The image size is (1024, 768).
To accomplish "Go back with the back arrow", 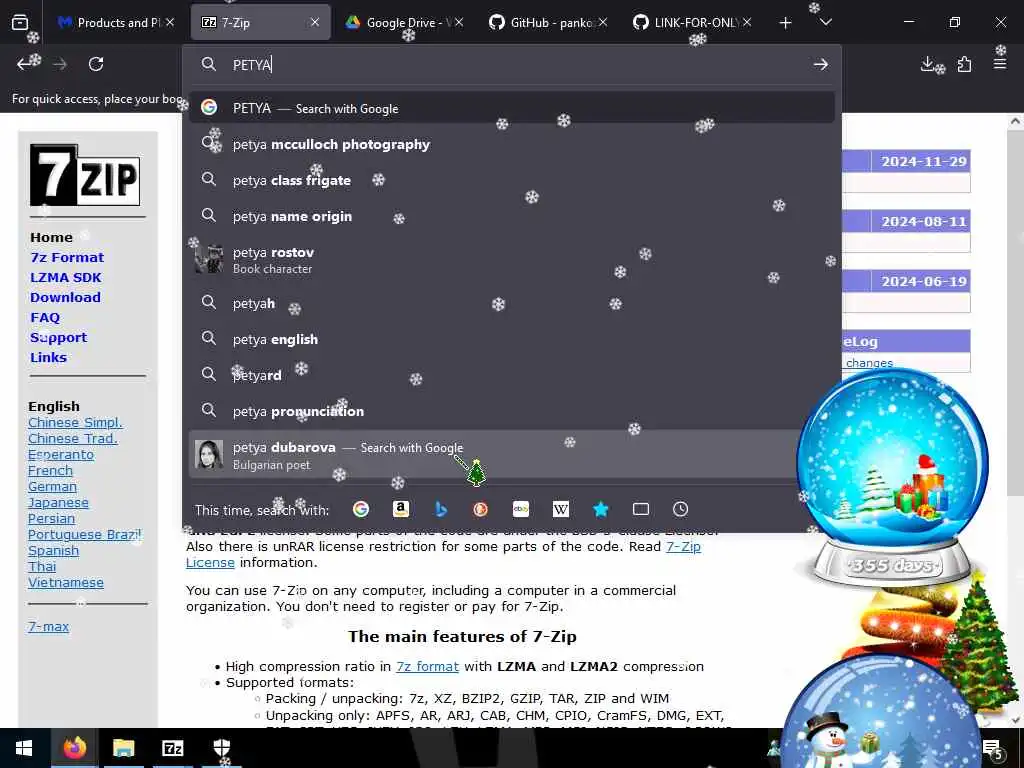I will point(25,64).
